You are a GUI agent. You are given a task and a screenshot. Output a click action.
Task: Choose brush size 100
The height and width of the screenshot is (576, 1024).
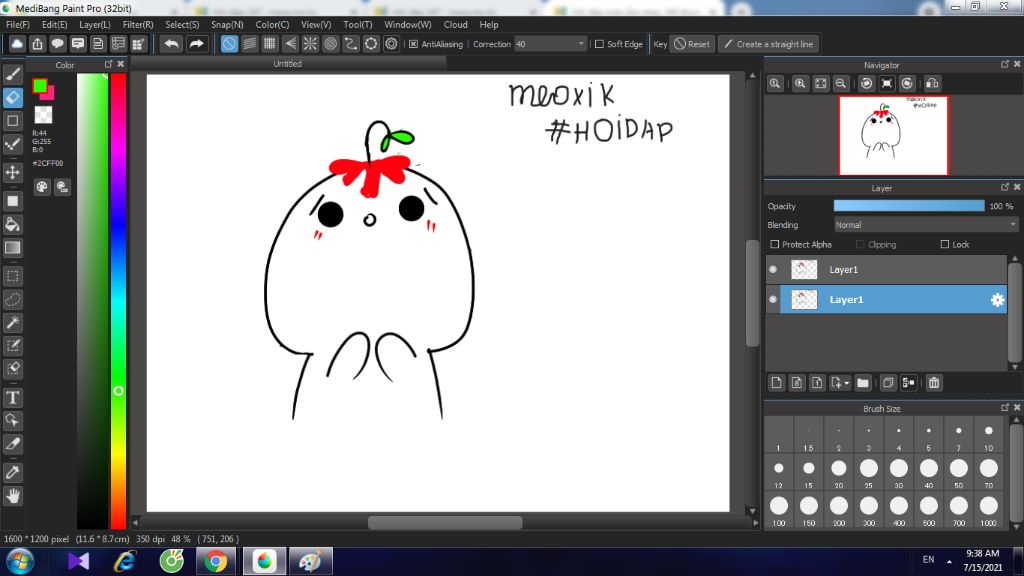[x=778, y=511]
